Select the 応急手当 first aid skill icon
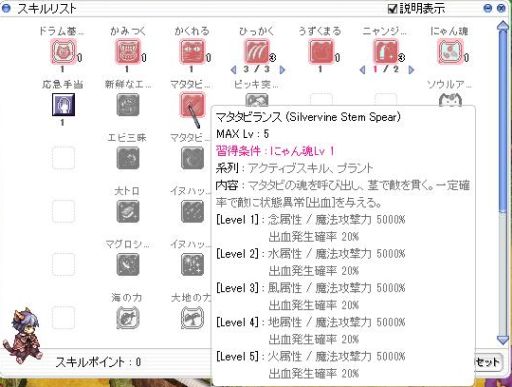The width and height of the screenshot is (512, 387). [x=63, y=104]
